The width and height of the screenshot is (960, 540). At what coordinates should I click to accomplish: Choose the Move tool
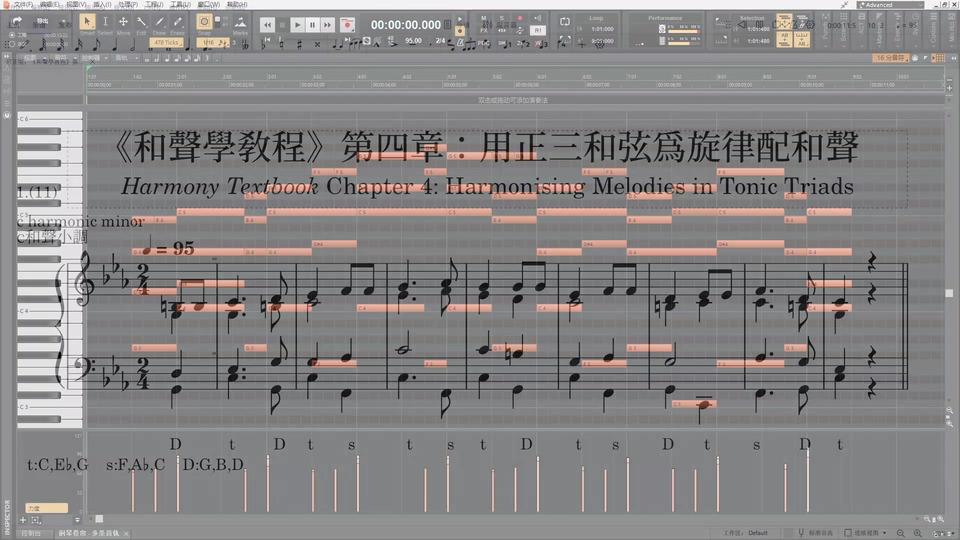click(x=123, y=22)
